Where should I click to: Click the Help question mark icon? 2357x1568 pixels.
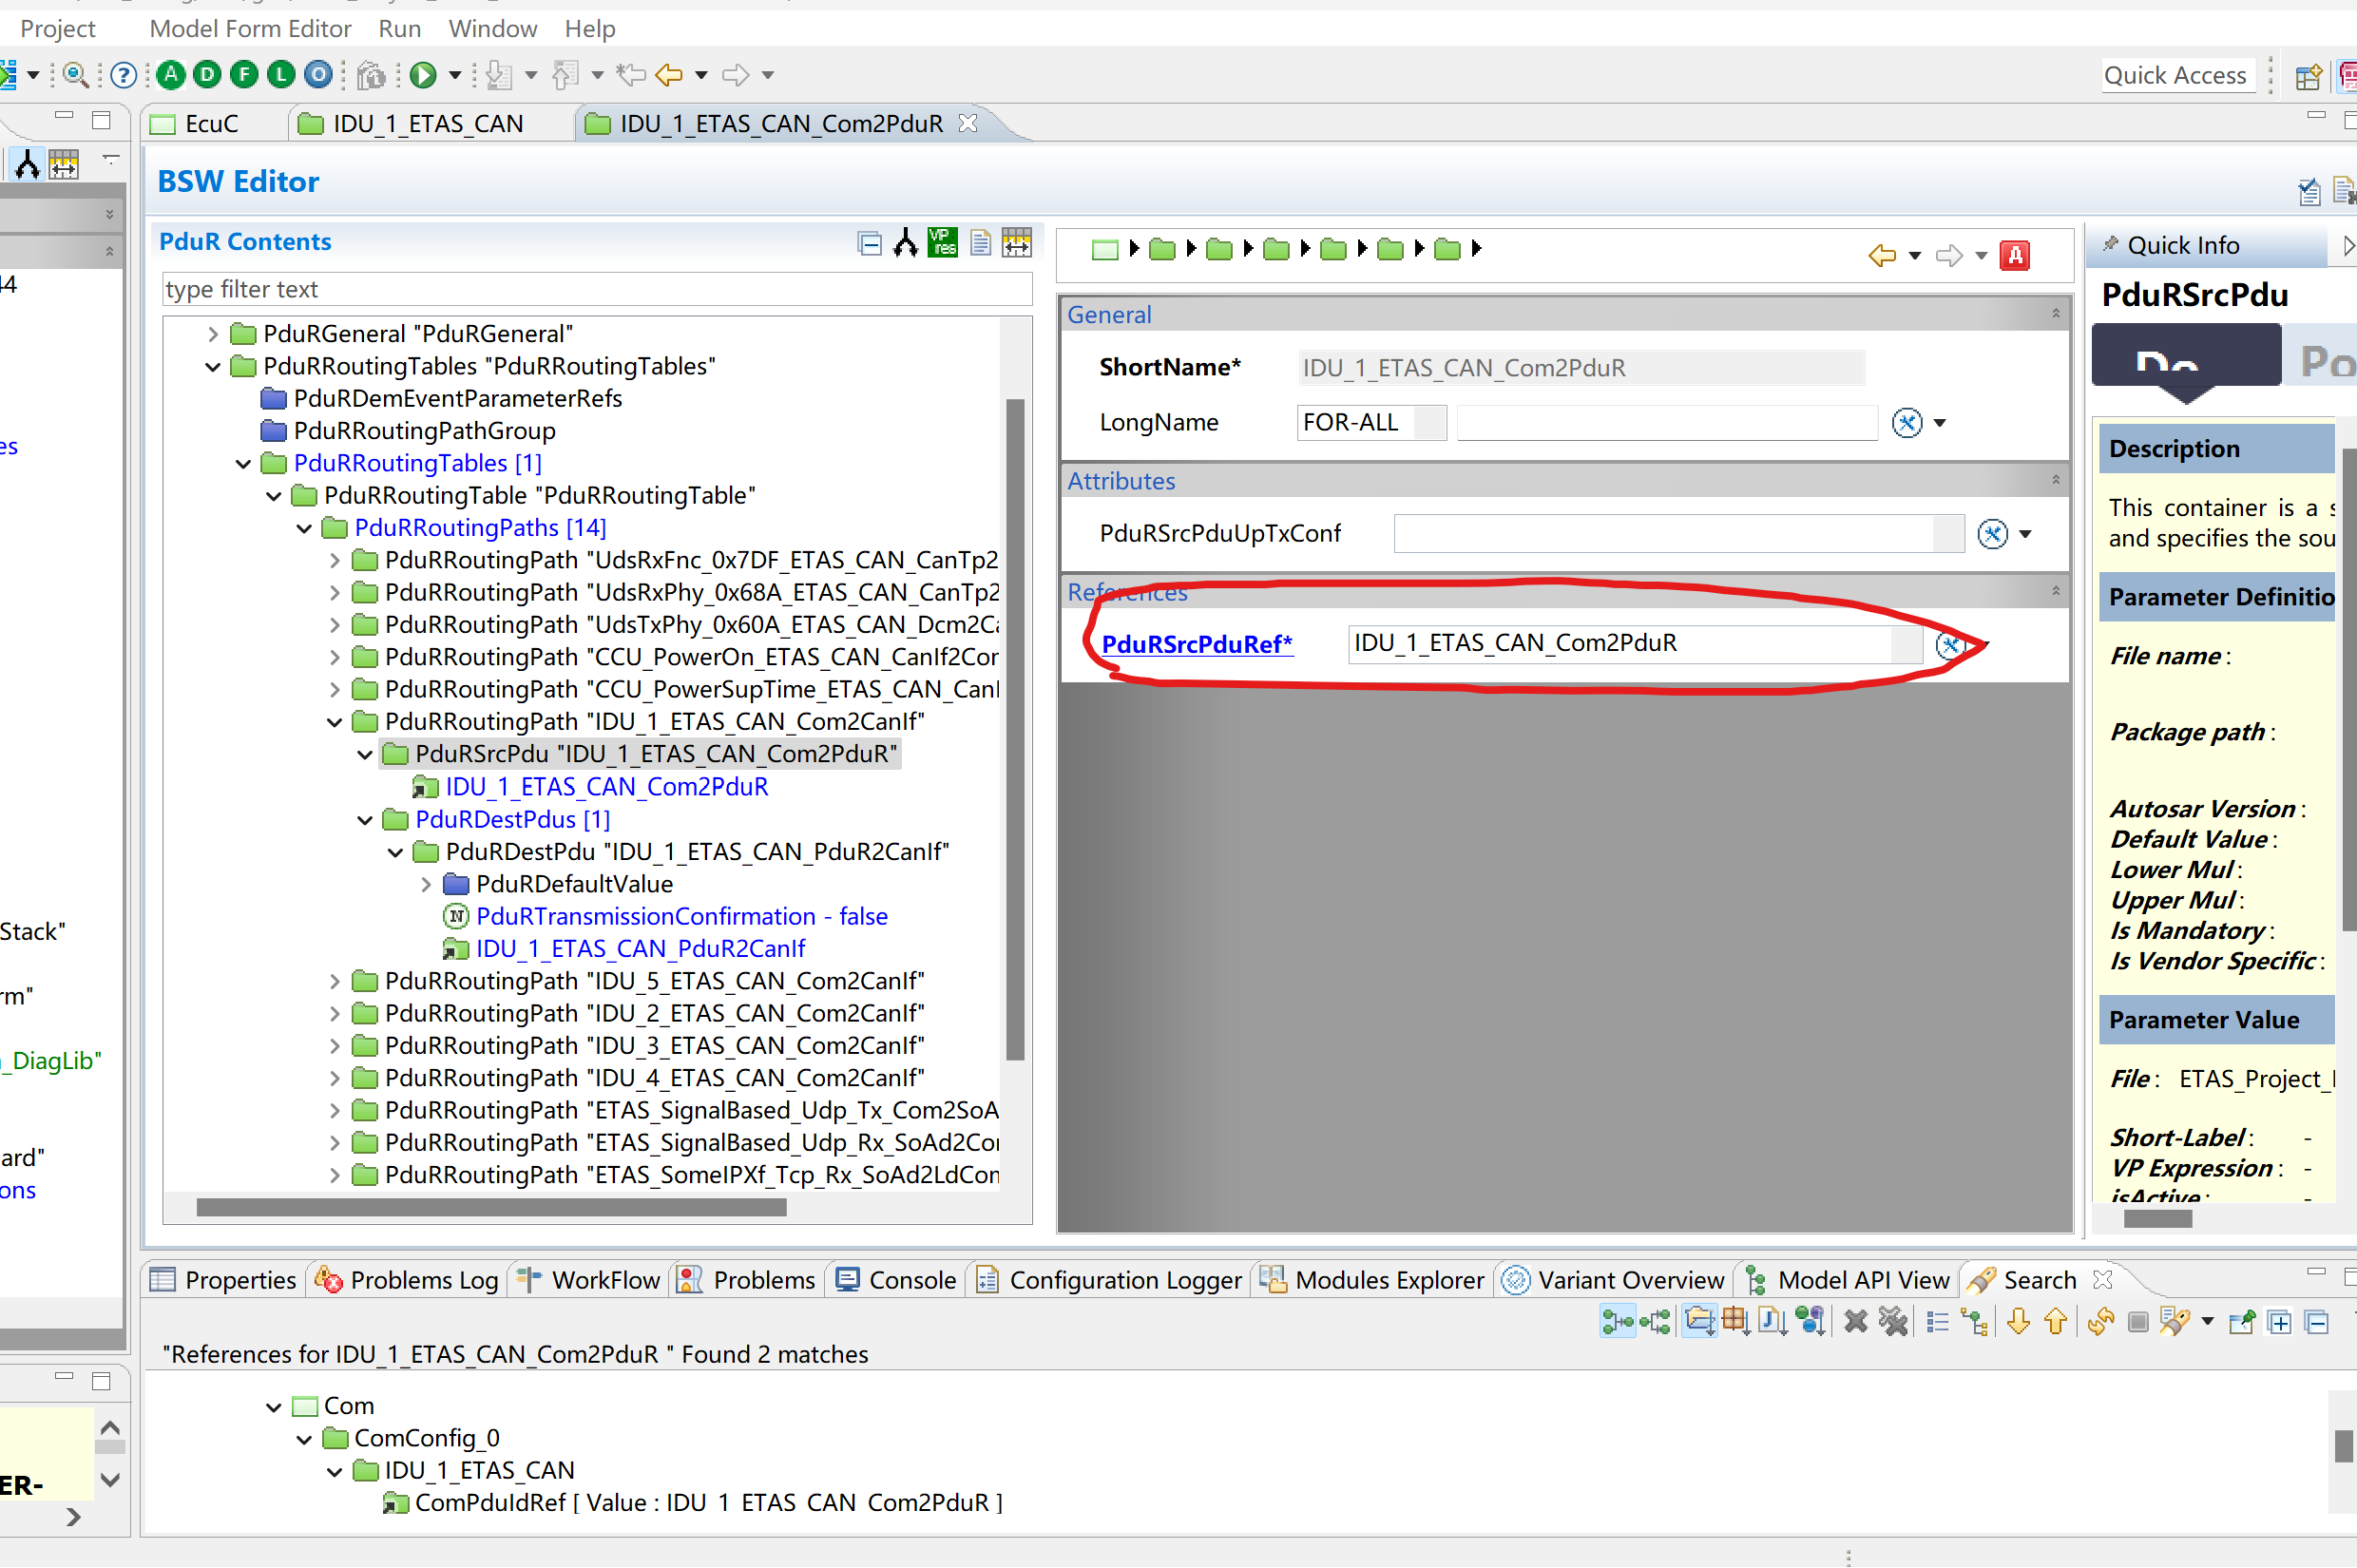coord(122,74)
